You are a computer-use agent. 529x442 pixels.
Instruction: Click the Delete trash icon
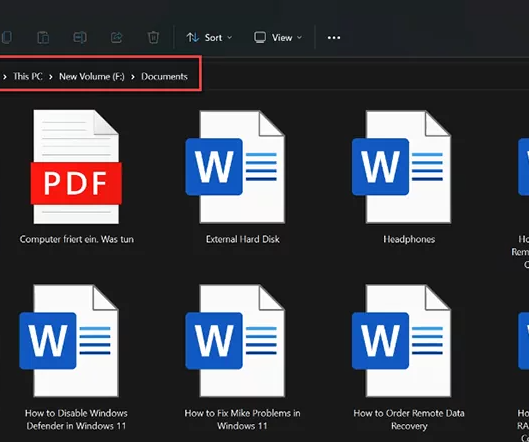153,37
